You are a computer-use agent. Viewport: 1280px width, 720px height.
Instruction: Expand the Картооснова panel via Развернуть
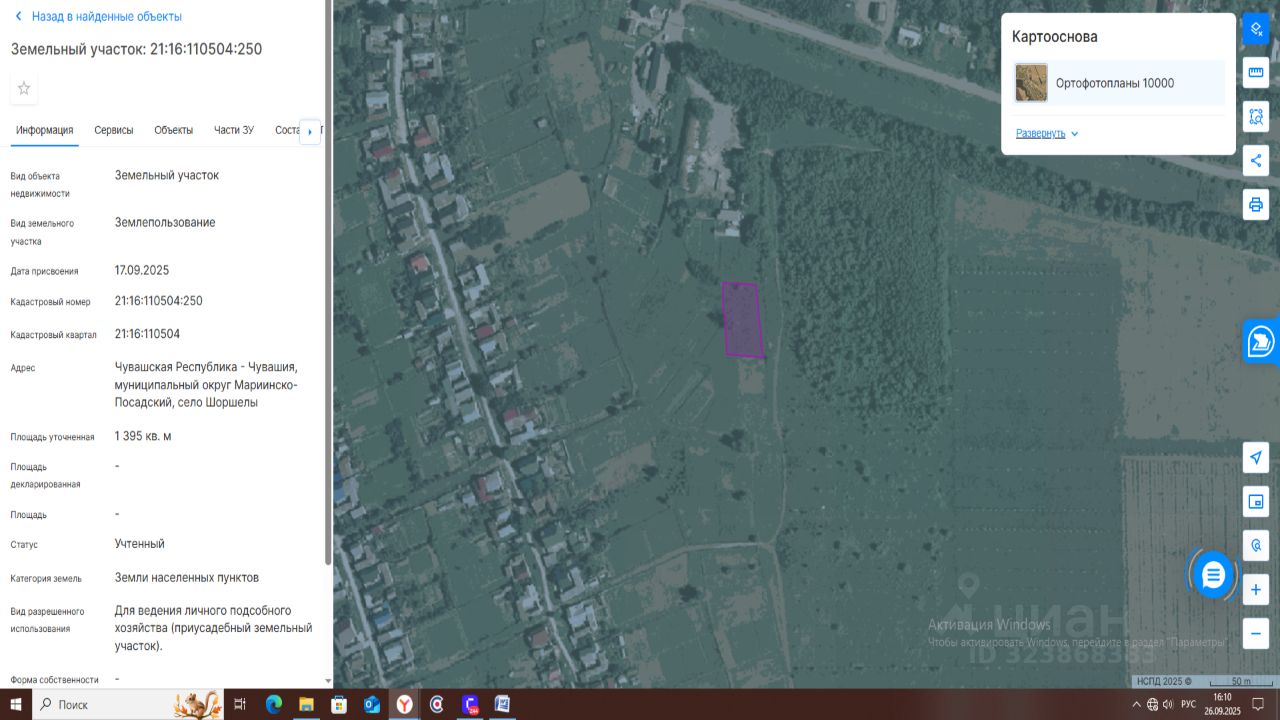[1047, 134]
